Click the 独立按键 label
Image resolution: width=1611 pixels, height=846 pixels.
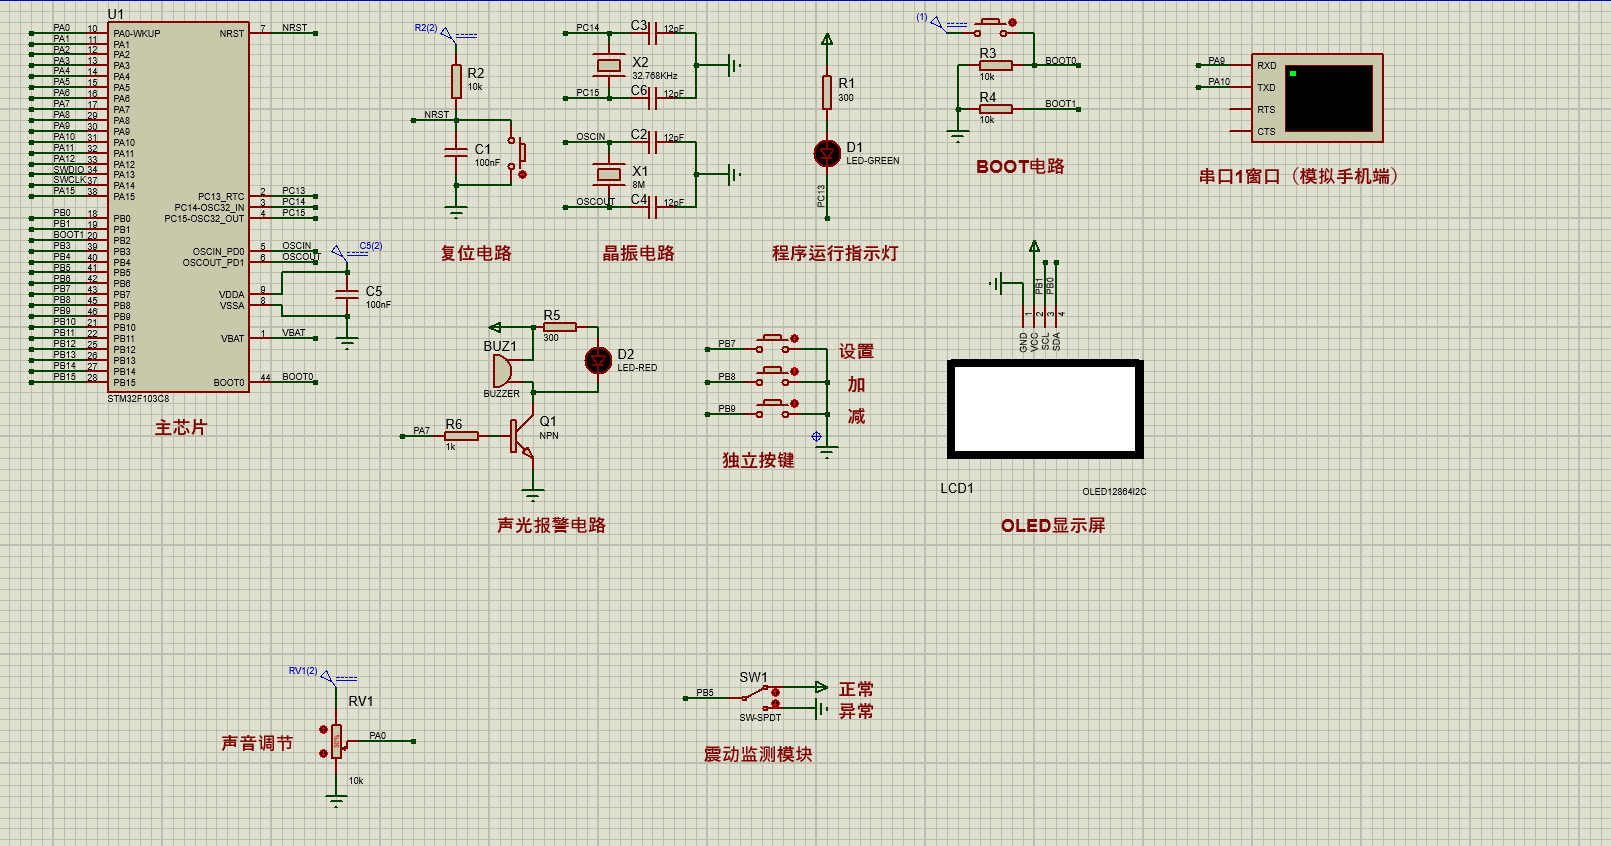758,460
